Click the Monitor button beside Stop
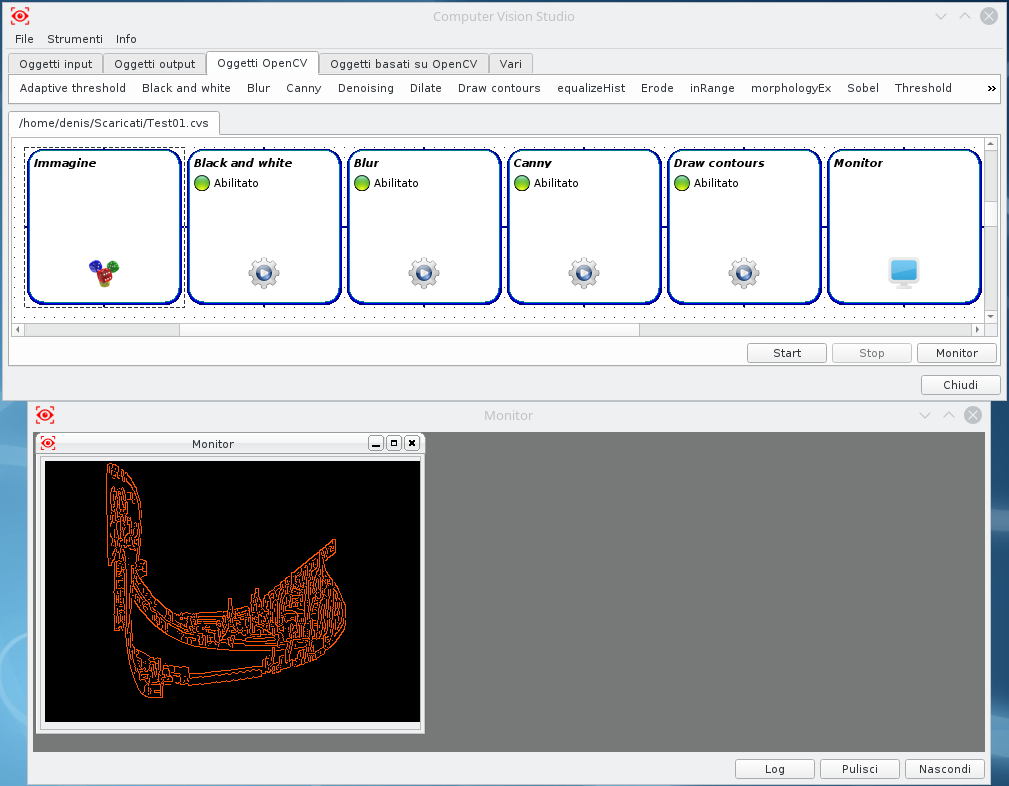Viewport: 1009px width, 786px height. pyautogui.click(x=957, y=353)
